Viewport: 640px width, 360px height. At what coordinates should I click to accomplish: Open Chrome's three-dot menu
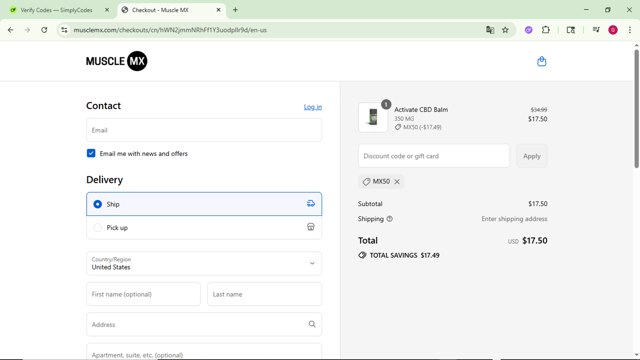(x=630, y=30)
